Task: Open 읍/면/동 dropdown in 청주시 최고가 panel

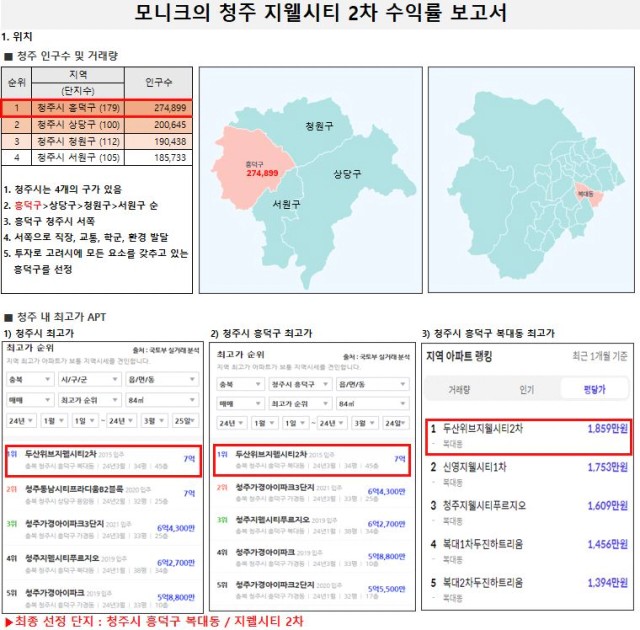Action: tap(162, 379)
